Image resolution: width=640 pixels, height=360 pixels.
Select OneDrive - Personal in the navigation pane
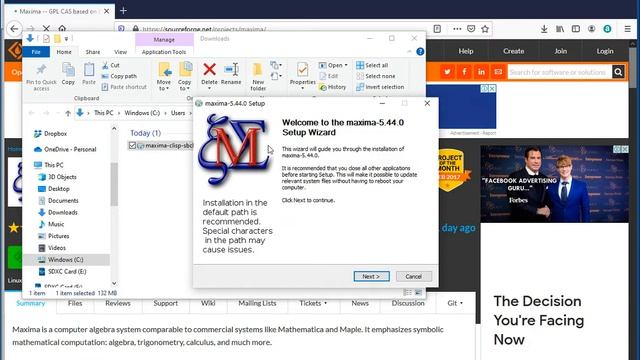[65, 149]
